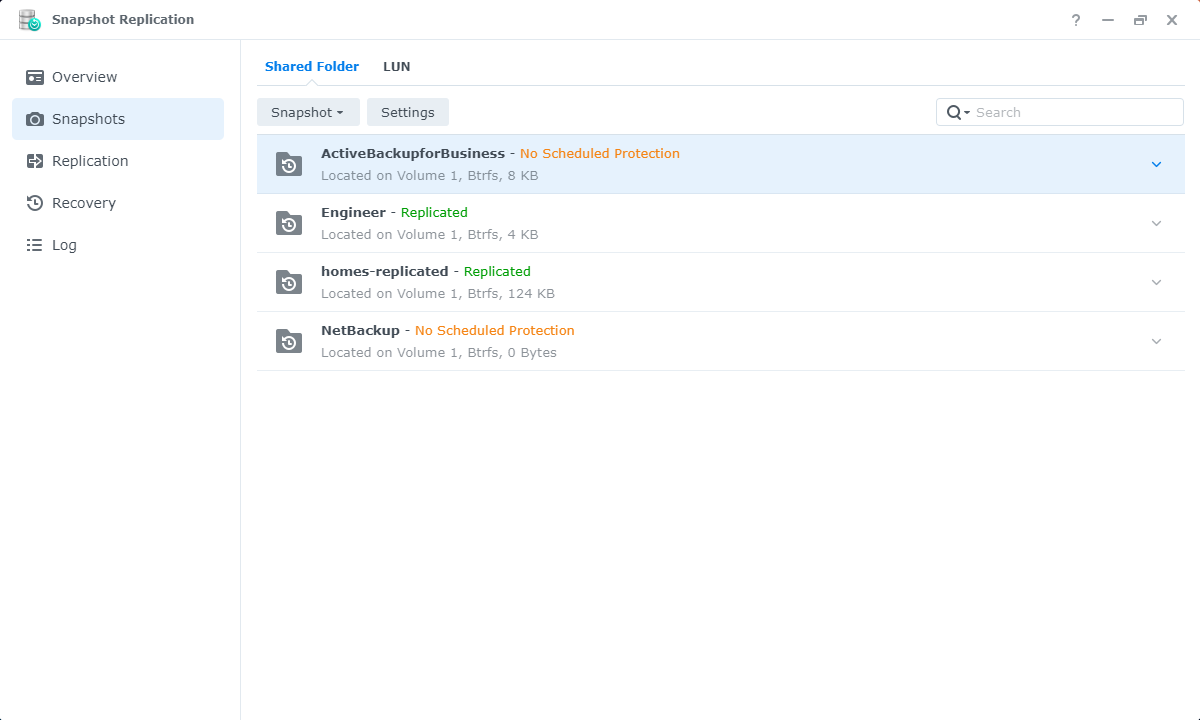Click the Settings button
Image resolution: width=1200 pixels, height=720 pixels.
(408, 112)
